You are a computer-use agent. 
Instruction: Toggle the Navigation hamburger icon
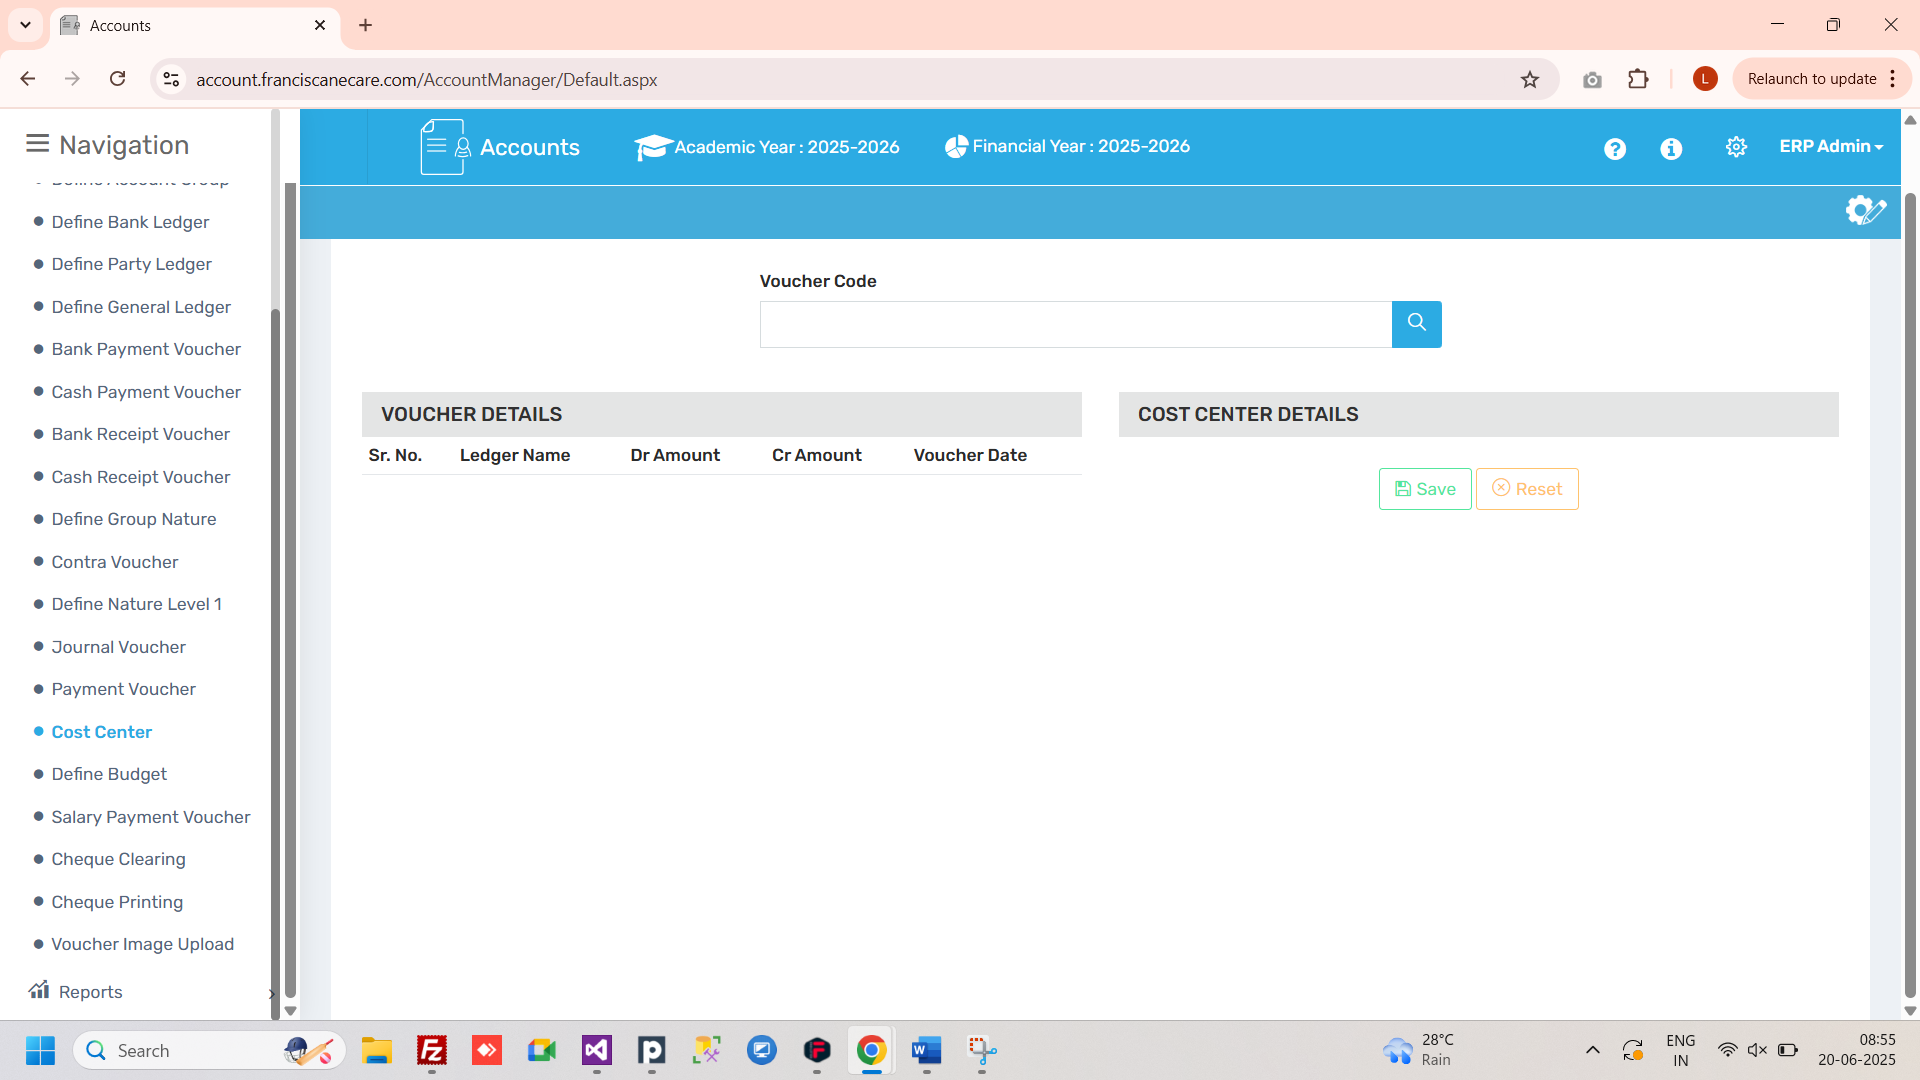(37, 144)
